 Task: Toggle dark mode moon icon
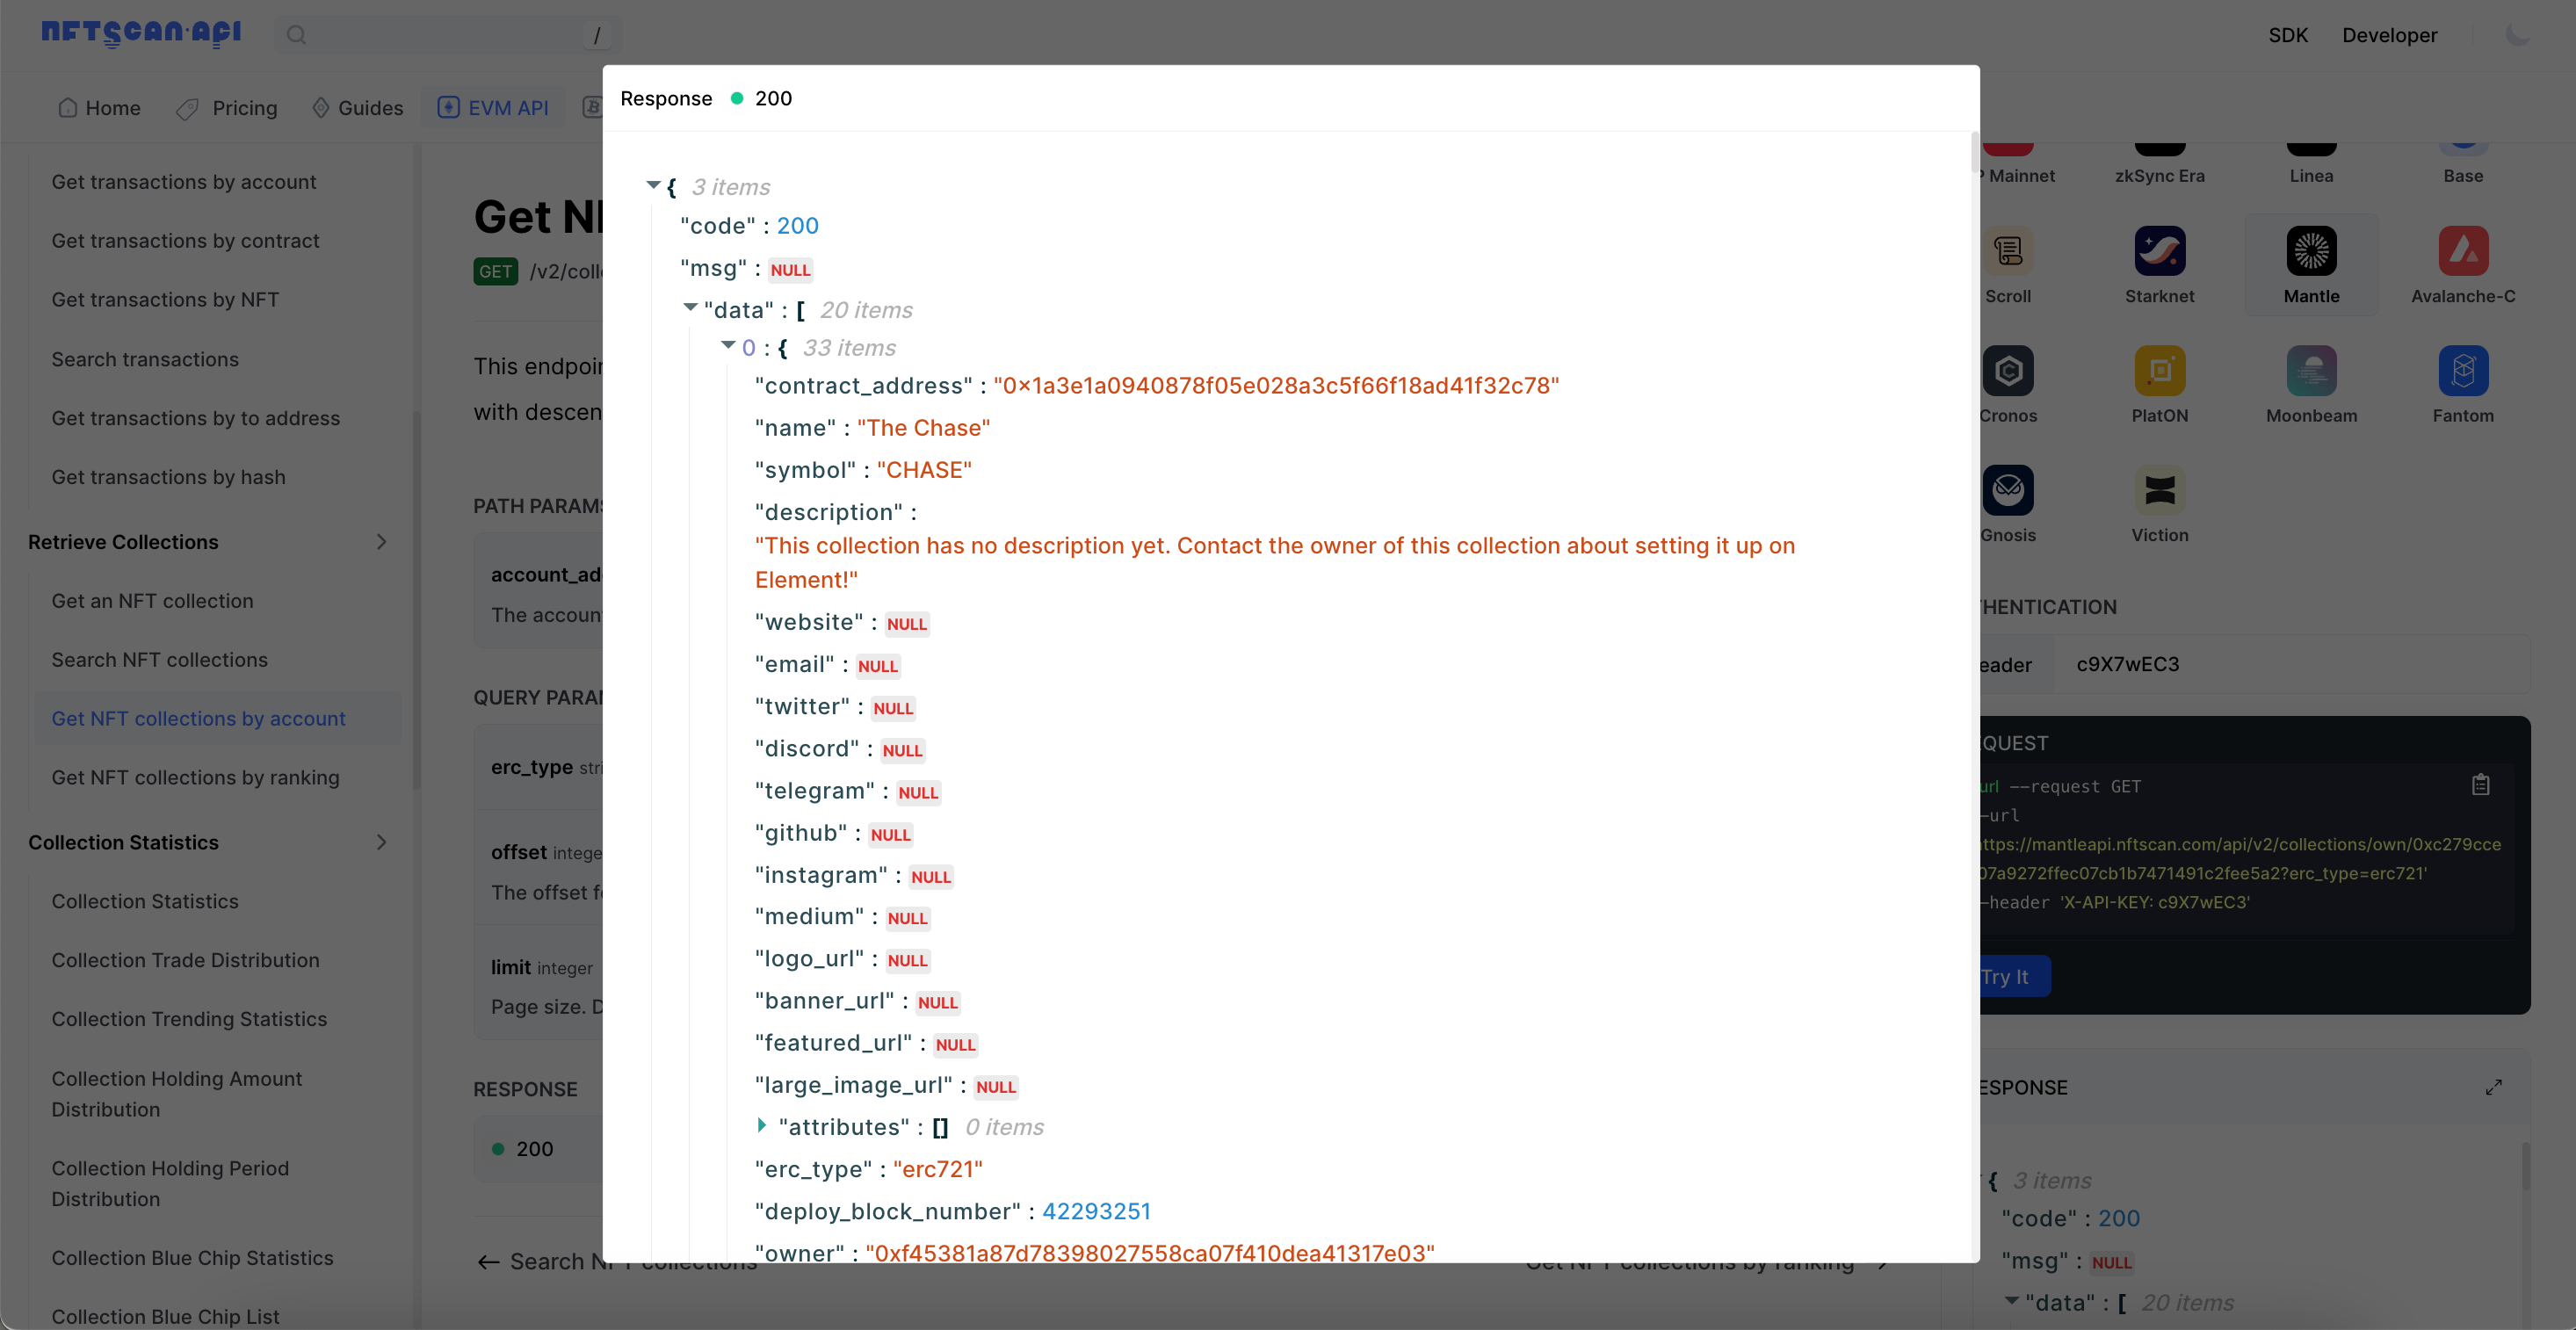pos(2518,35)
